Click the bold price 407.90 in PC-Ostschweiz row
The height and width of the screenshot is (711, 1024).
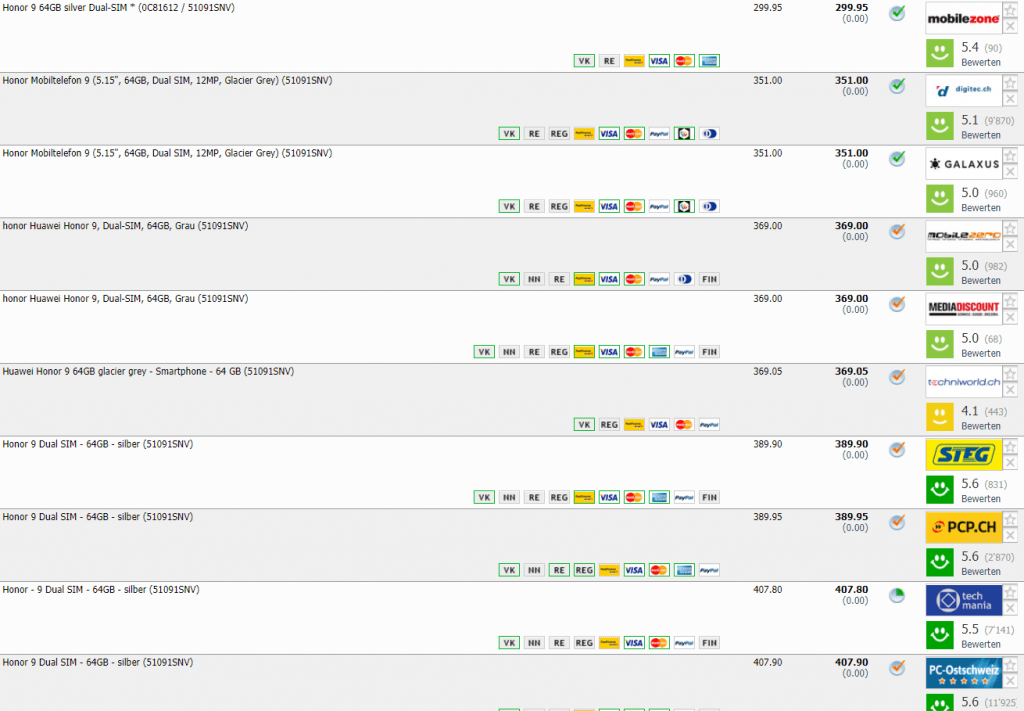click(852, 662)
